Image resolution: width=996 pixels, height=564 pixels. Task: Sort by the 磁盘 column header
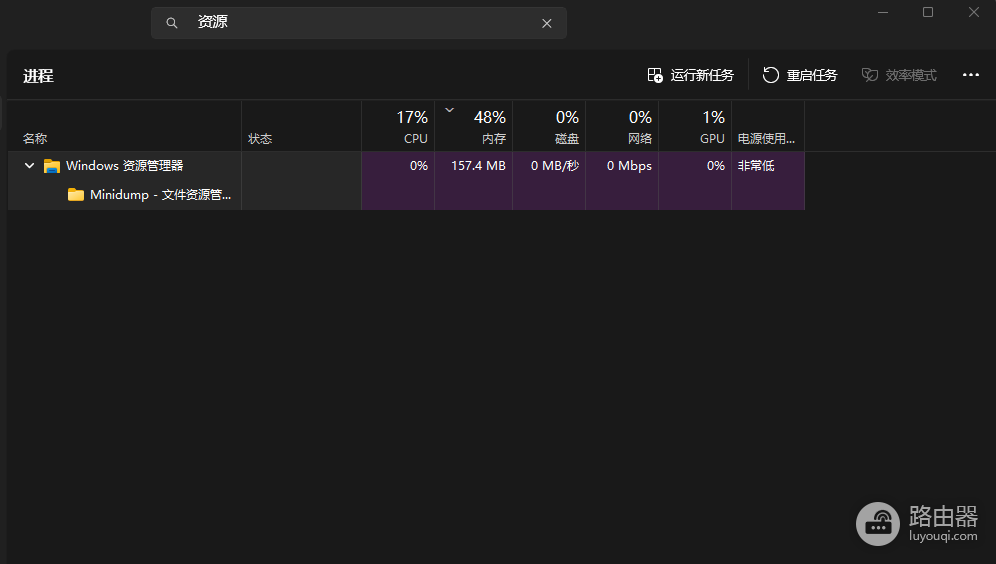(549, 126)
